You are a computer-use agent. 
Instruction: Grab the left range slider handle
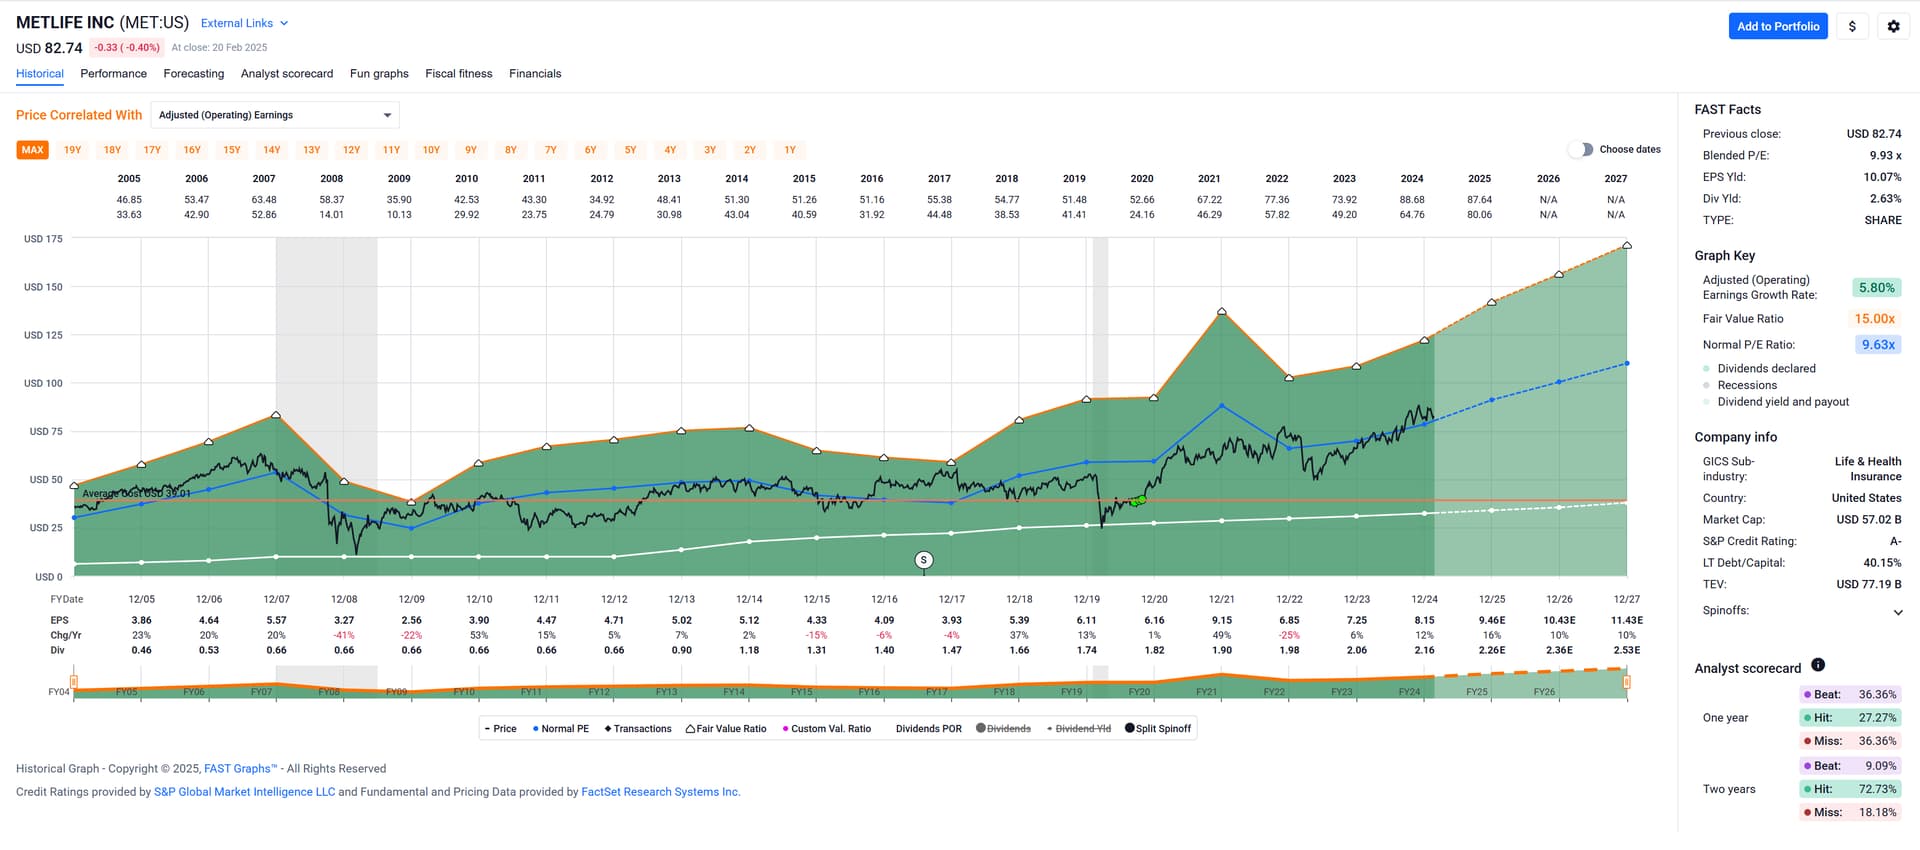click(x=74, y=682)
